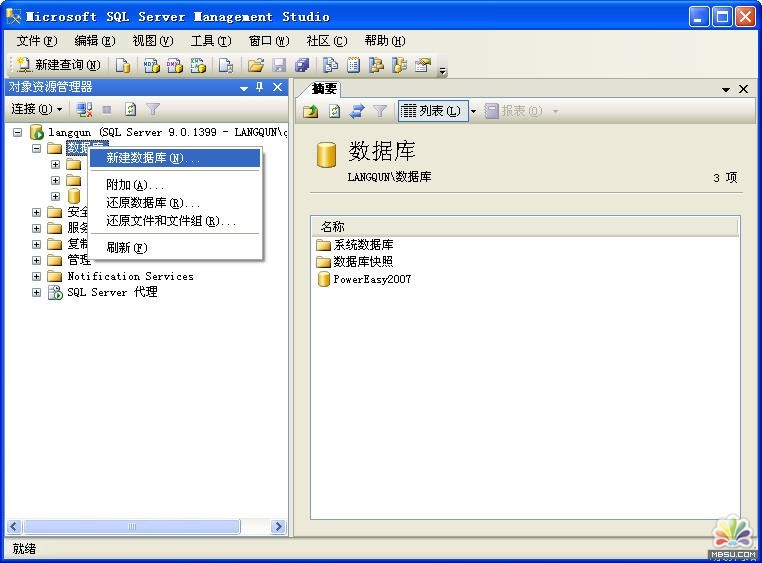The height and width of the screenshot is (563, 762).
Task: Click the Save All icon in toolbar
Action: tap(301, 65)
